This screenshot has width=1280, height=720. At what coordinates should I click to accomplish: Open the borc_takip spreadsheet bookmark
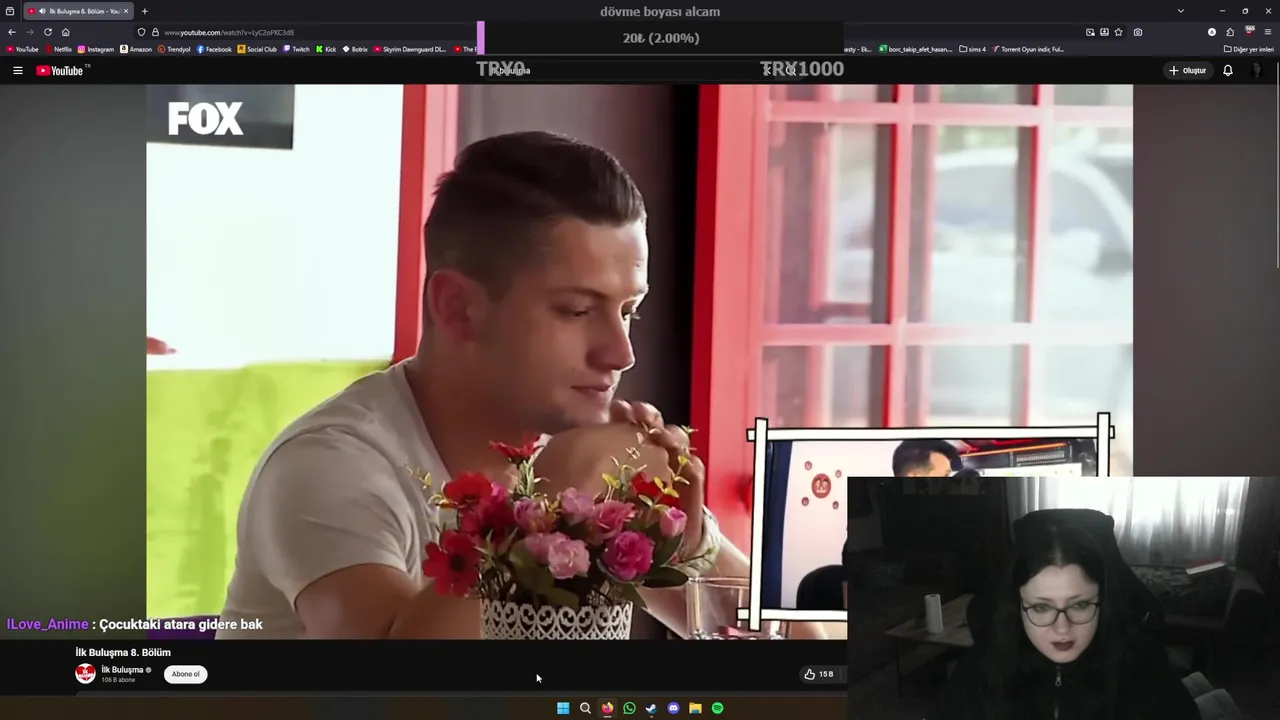click(x=915, y=49)
